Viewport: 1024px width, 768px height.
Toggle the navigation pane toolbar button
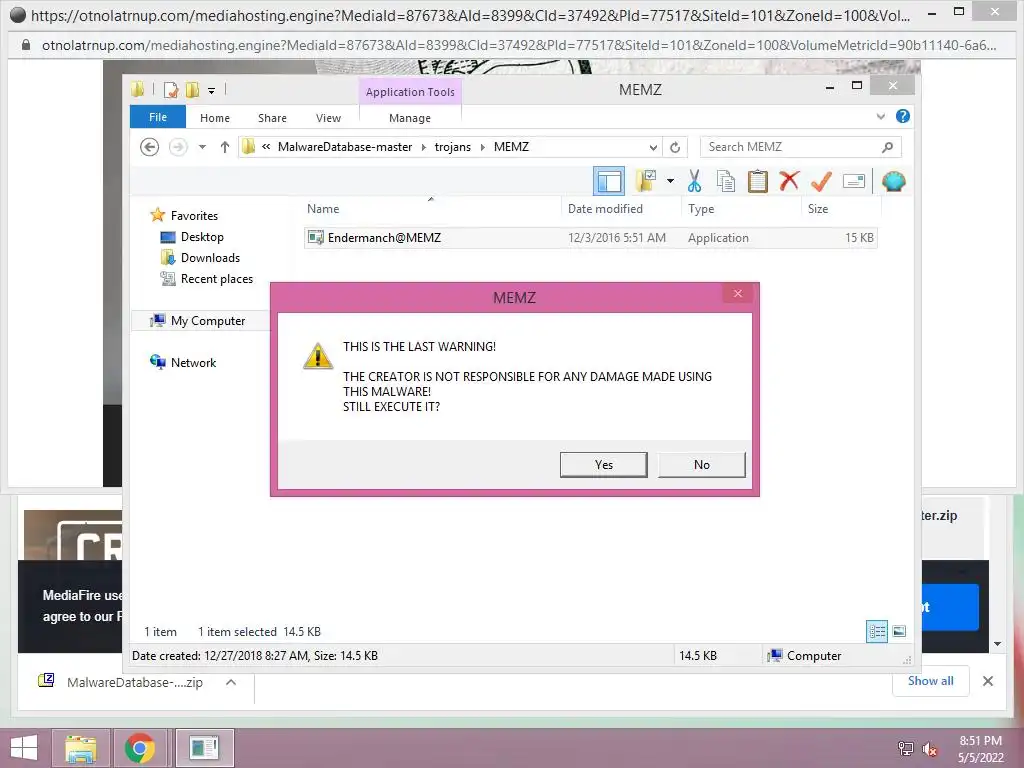coord(609,181)
